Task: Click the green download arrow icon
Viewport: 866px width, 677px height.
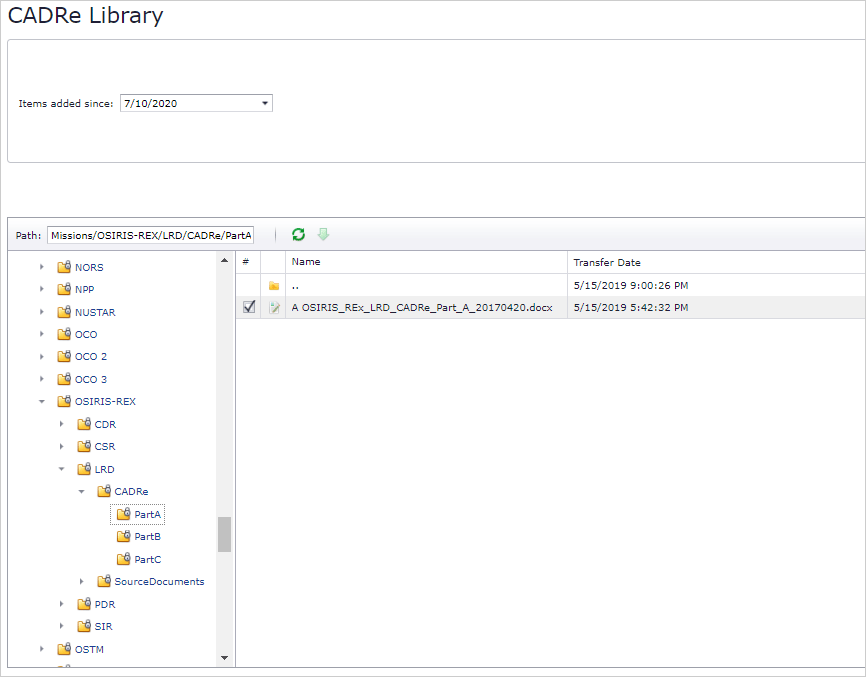Action: 323,234
